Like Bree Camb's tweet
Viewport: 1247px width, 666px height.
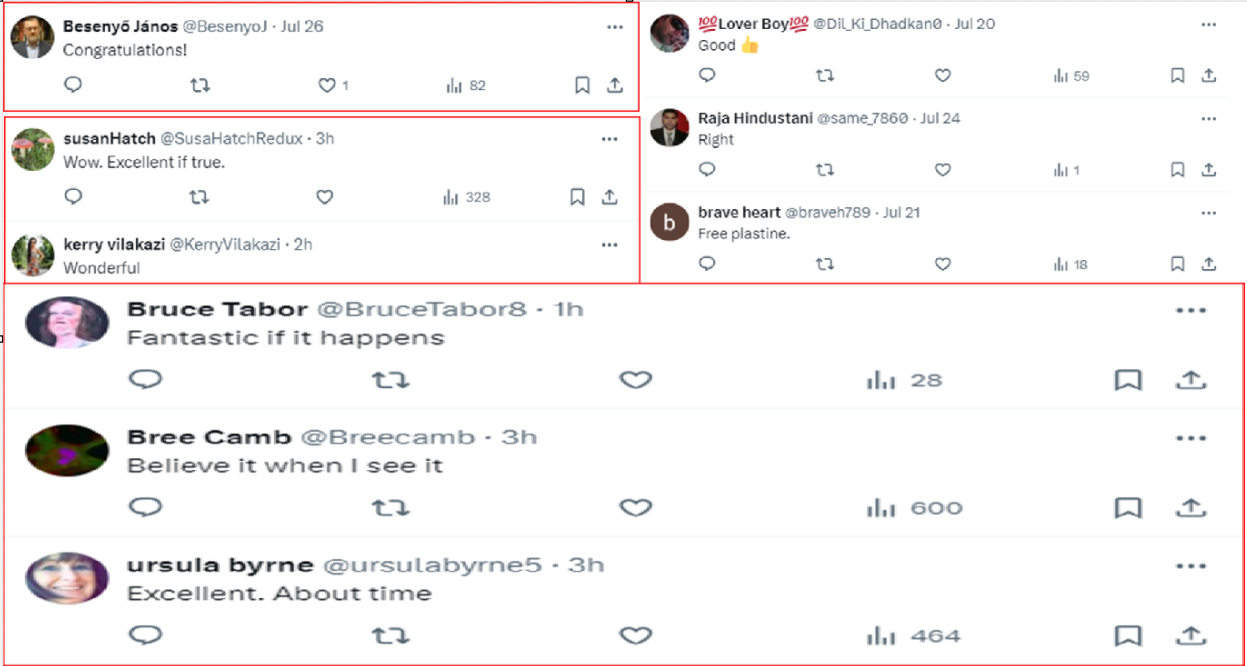pos(635,508)
